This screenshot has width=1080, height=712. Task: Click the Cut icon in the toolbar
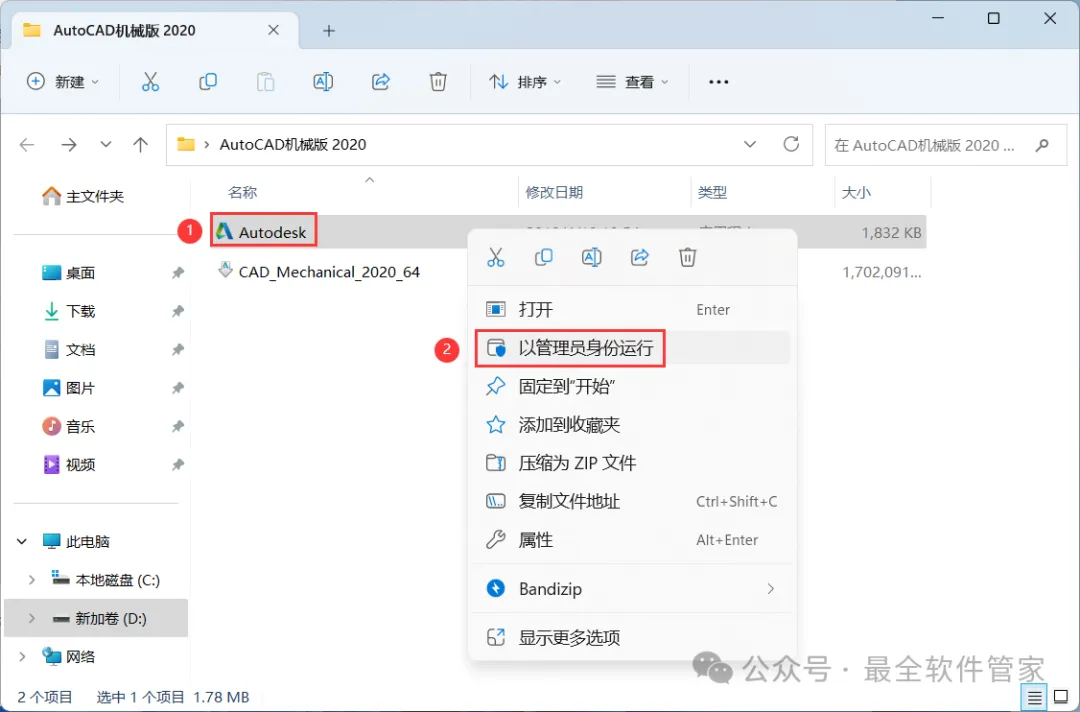point(150,82)
